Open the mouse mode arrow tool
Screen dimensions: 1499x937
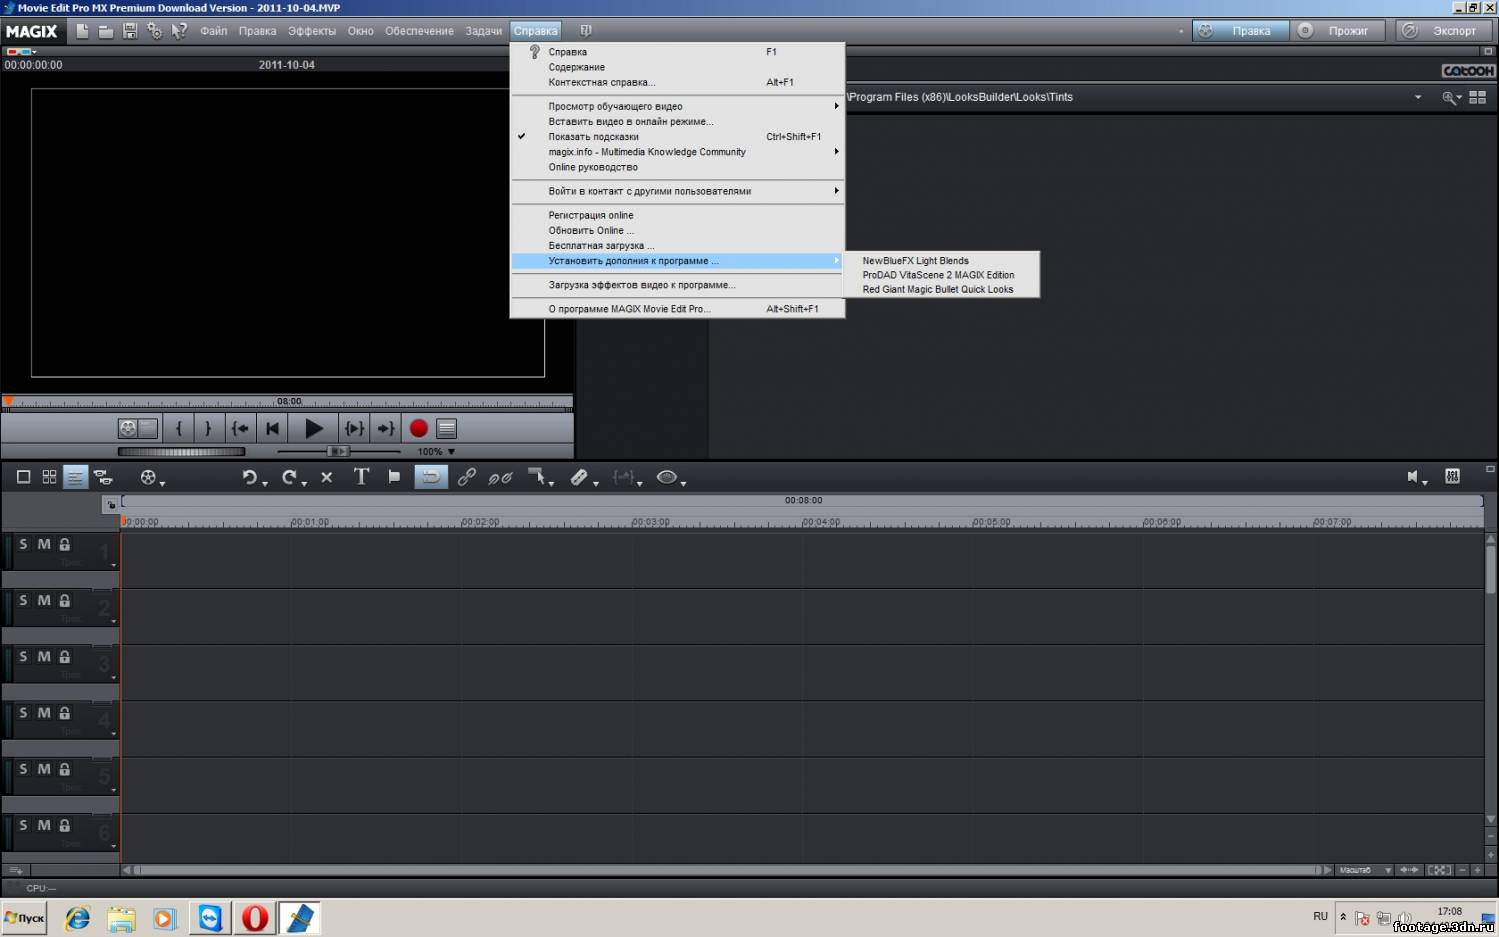pos(537,477)
